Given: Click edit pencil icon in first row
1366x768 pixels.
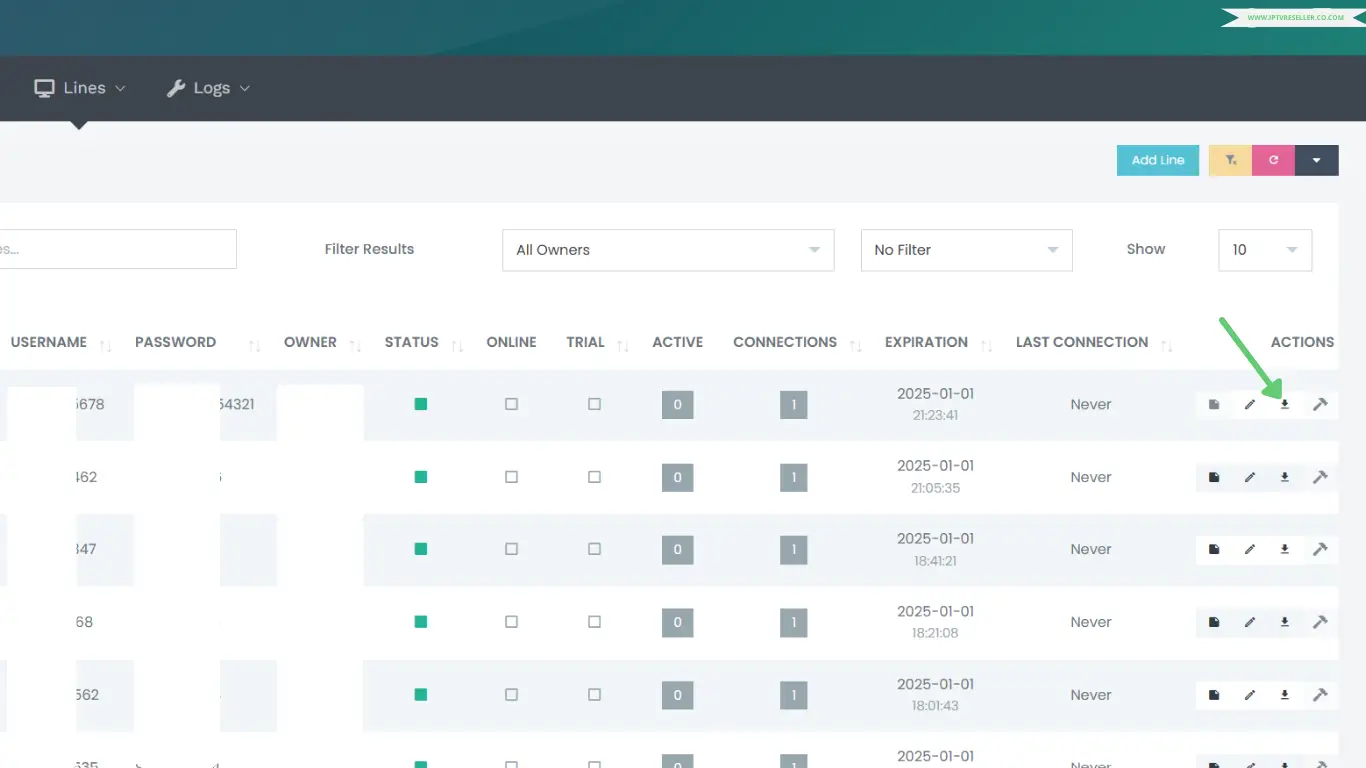Looking at the screenshot, I should (1249, 404).
